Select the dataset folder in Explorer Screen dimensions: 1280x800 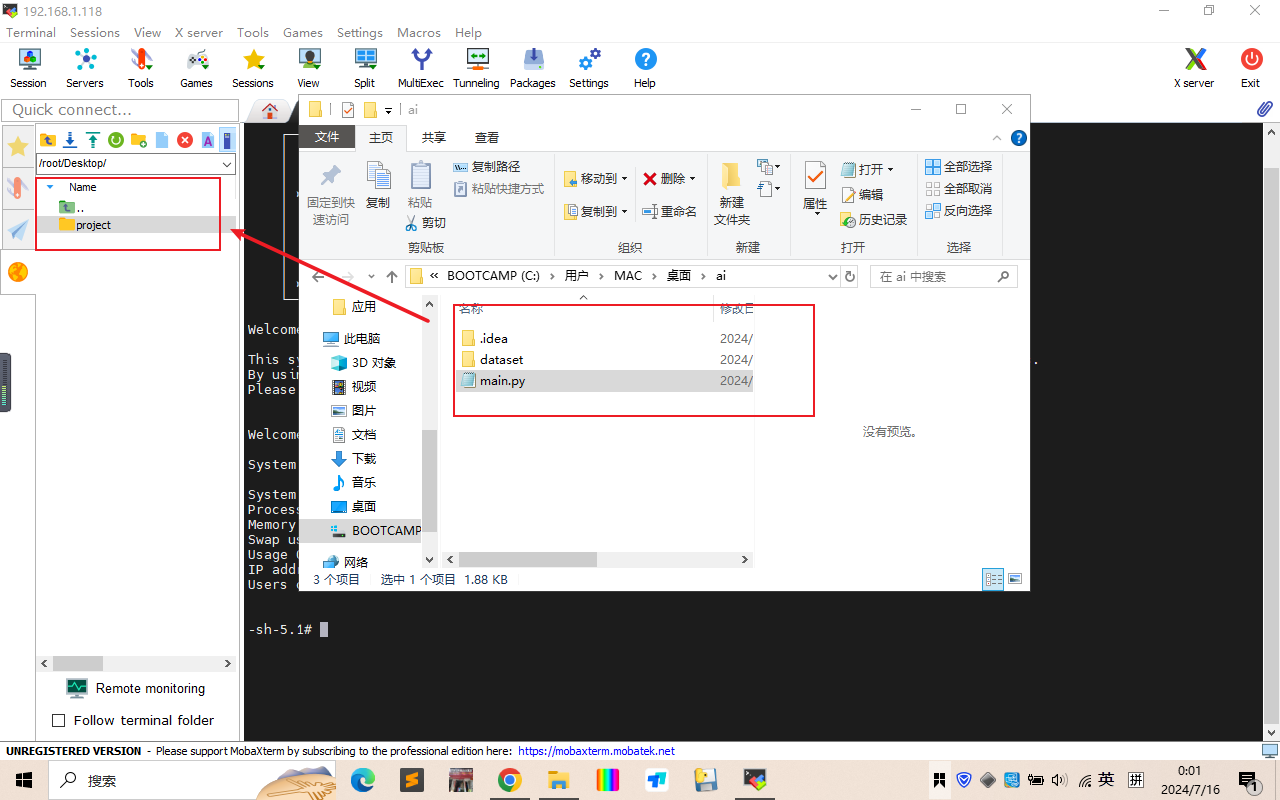pyautogui.click(x=501, y=359)
